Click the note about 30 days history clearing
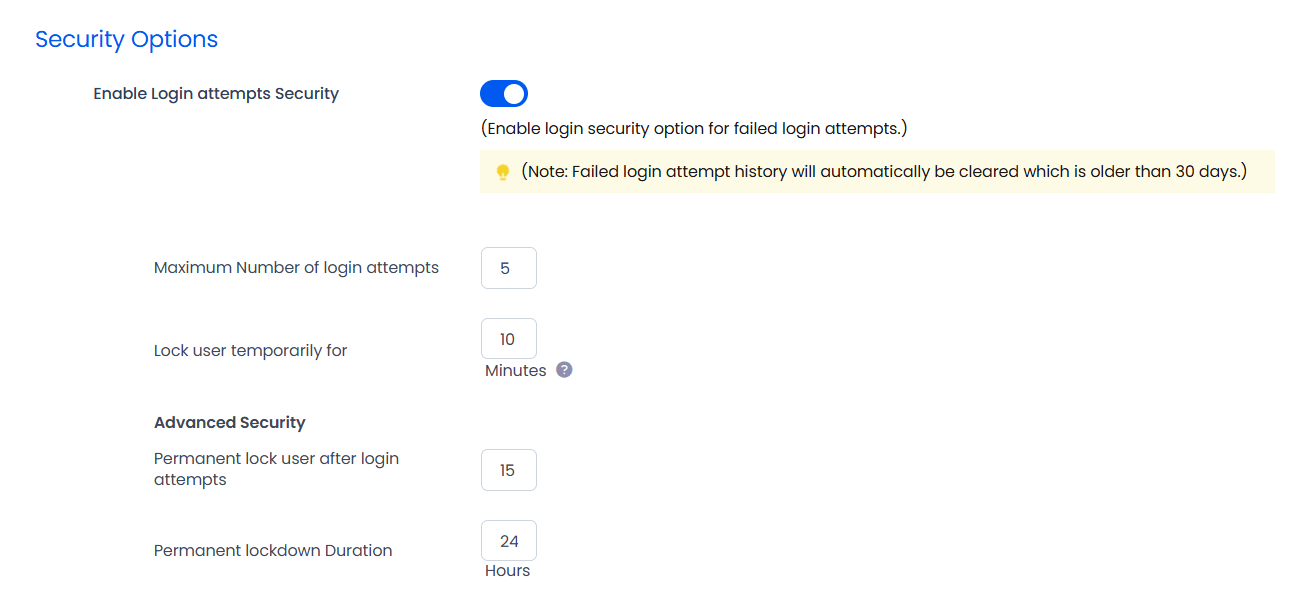The height and width of the screenshot is (594, 1296). coord(884,172)
